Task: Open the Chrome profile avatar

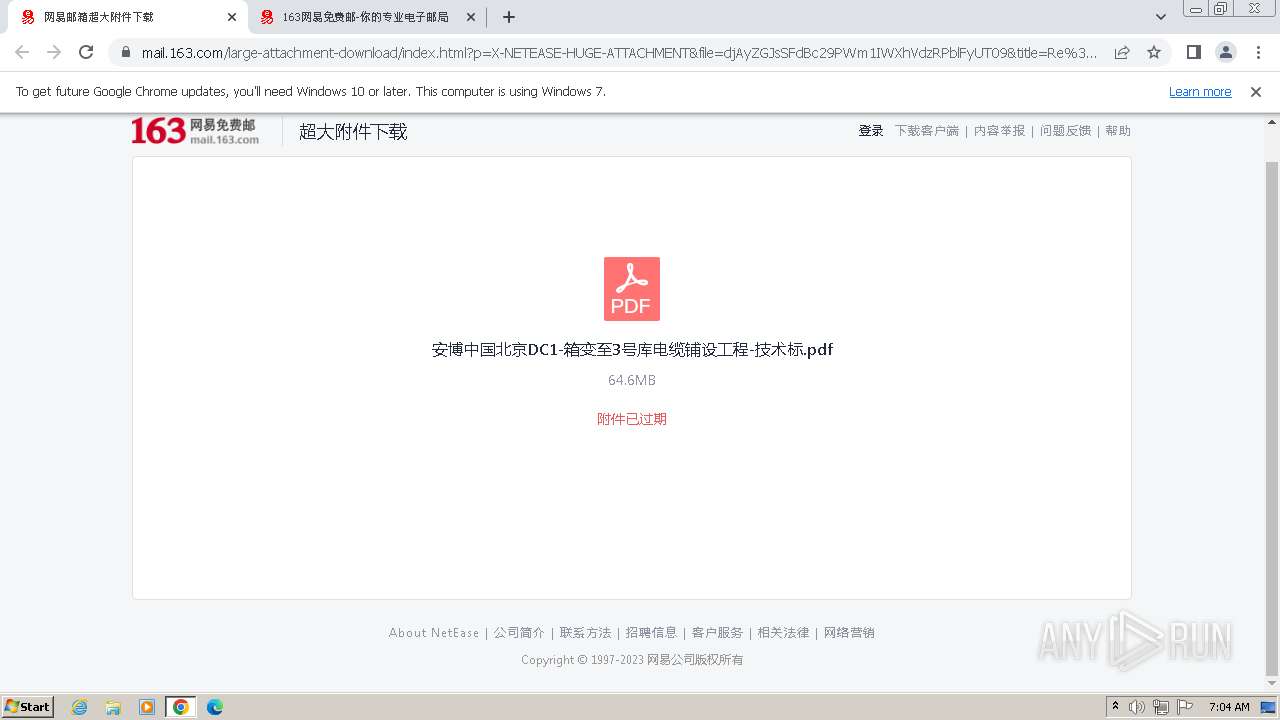Action: pyautogui.click(x=1226, y=52)
